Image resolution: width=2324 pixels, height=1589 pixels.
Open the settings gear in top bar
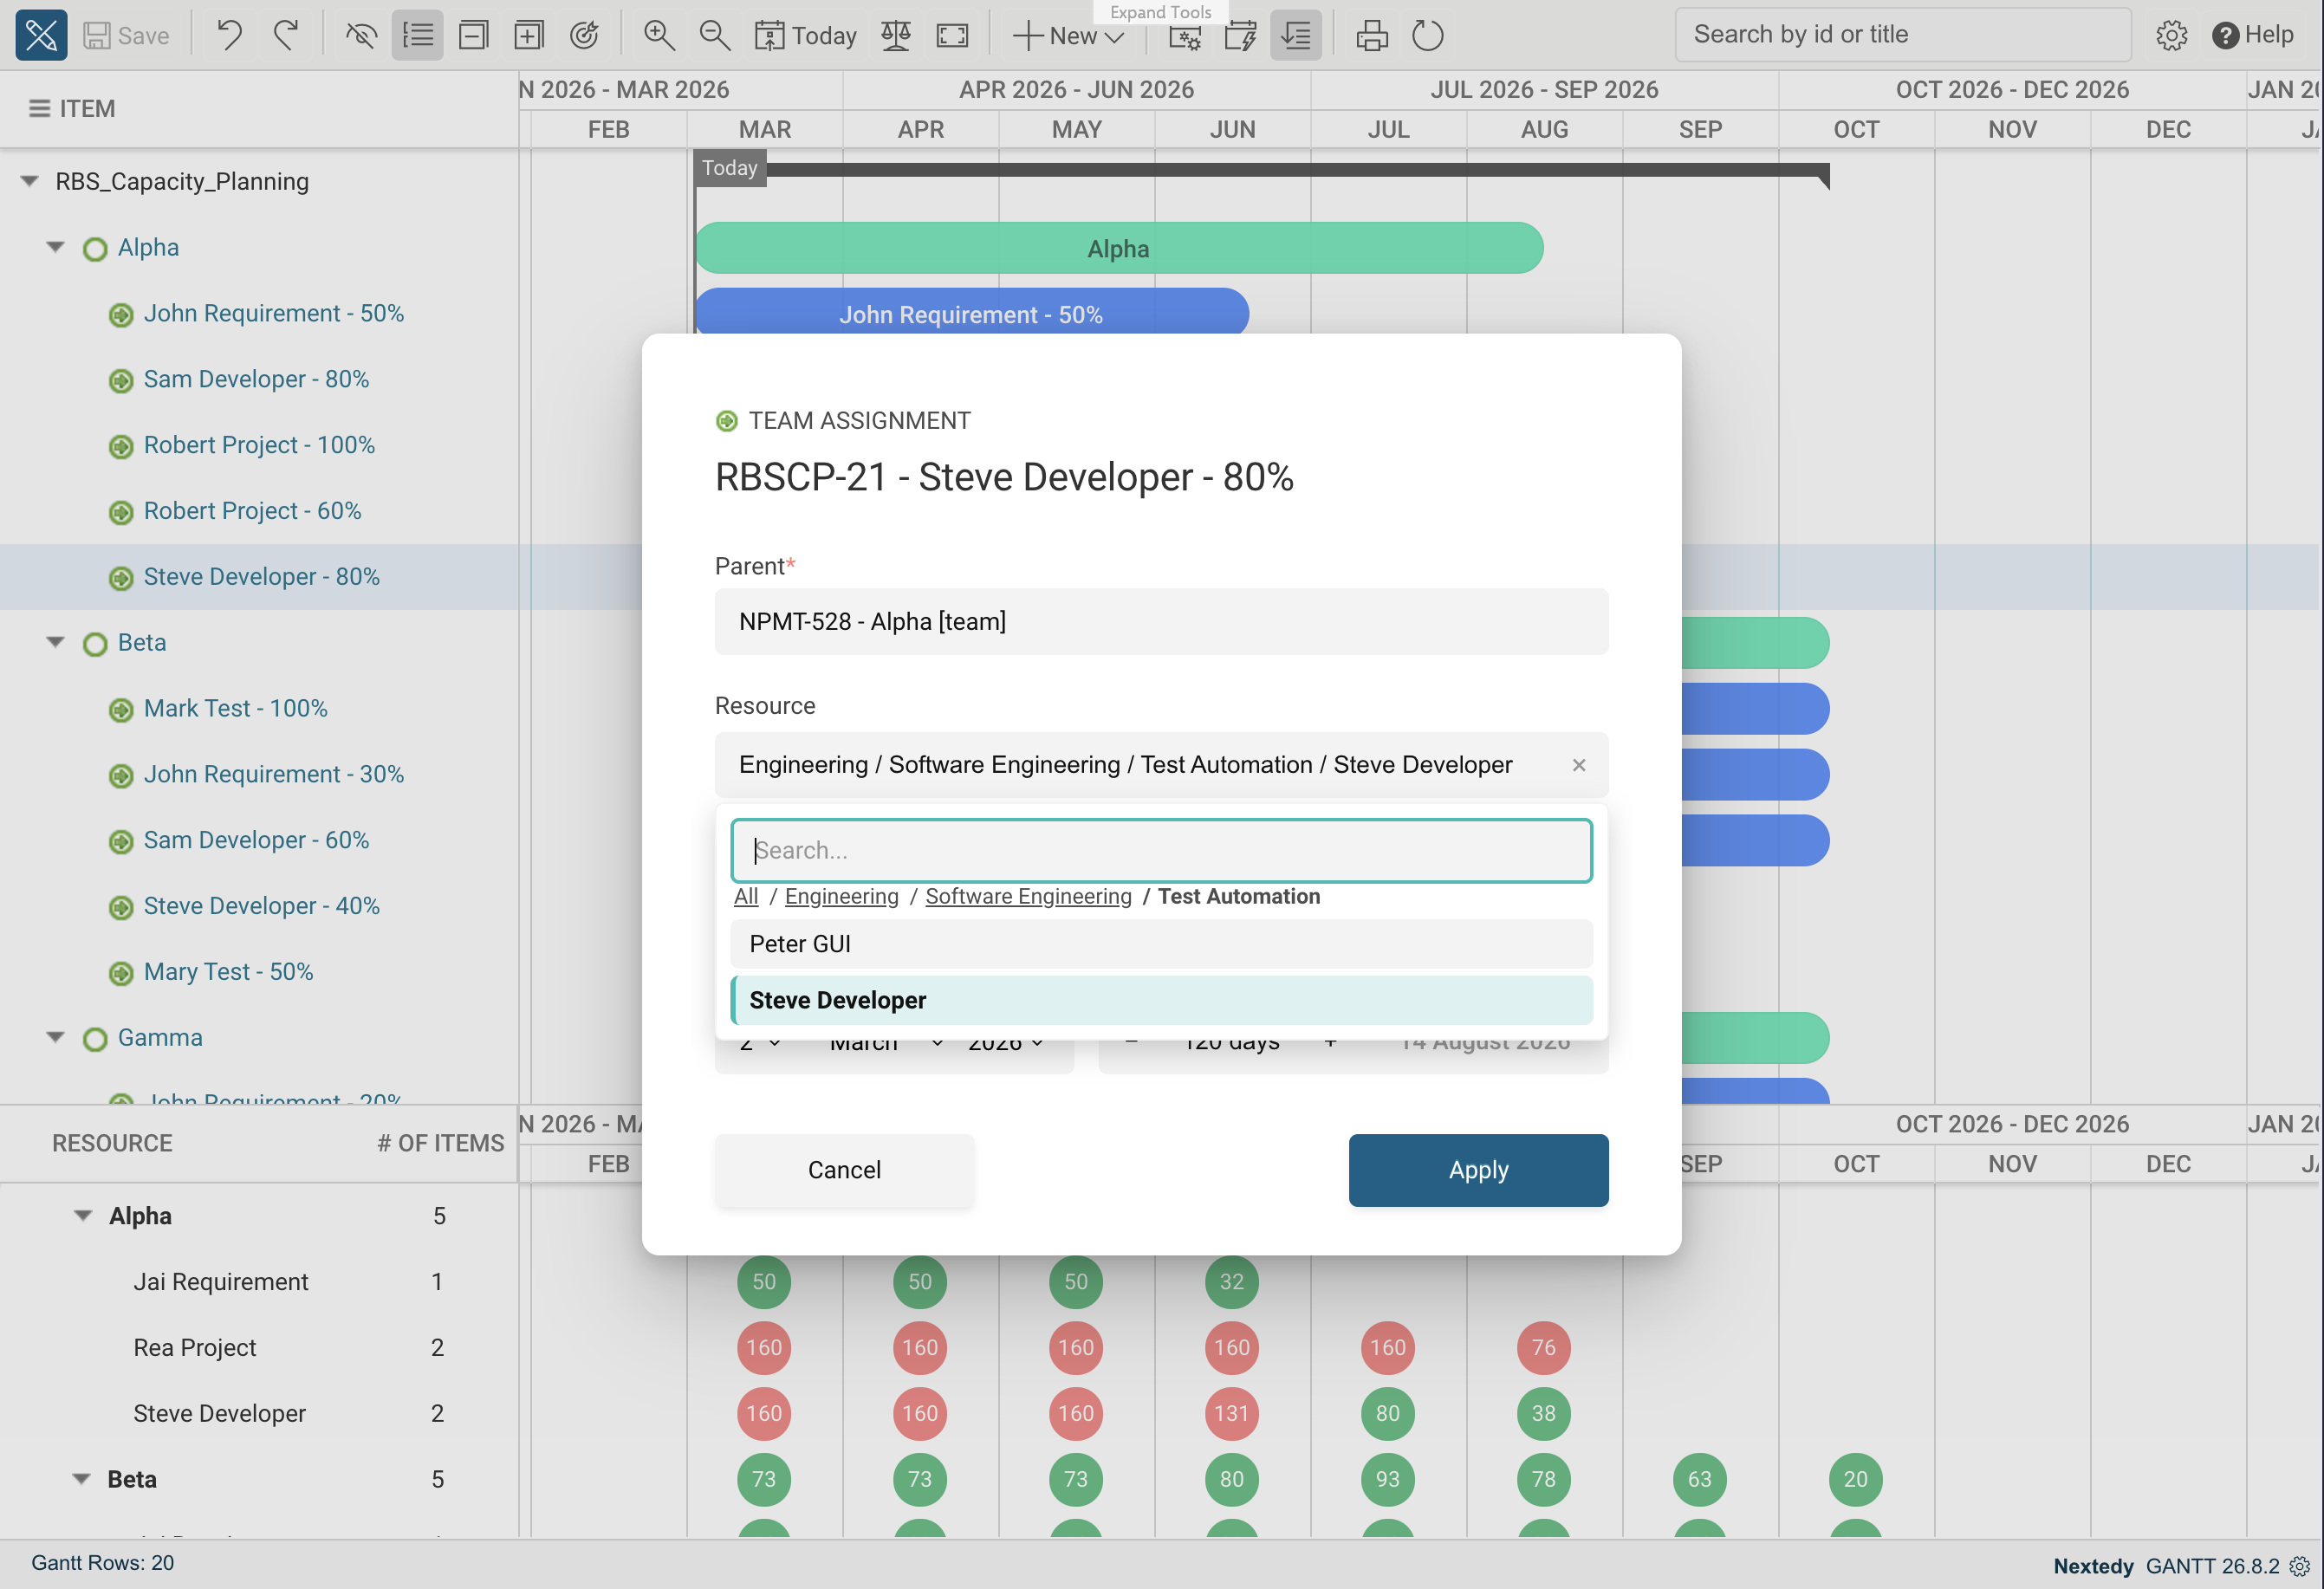(2171, 36)
